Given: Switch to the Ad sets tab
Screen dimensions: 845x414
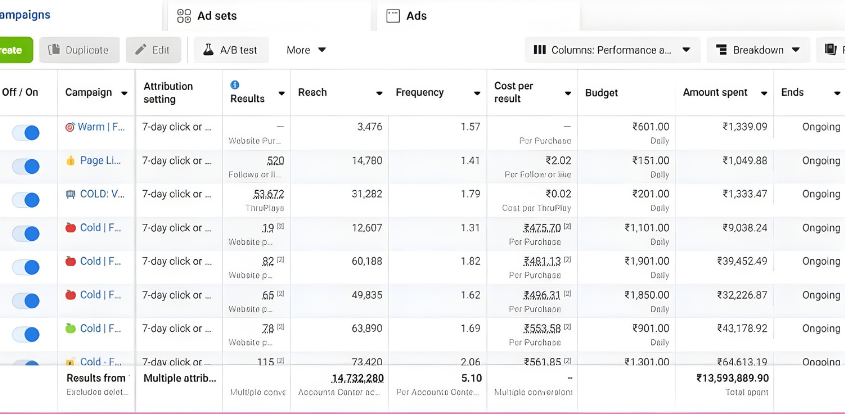Looking at the screenshot, I should coord(218,16).
